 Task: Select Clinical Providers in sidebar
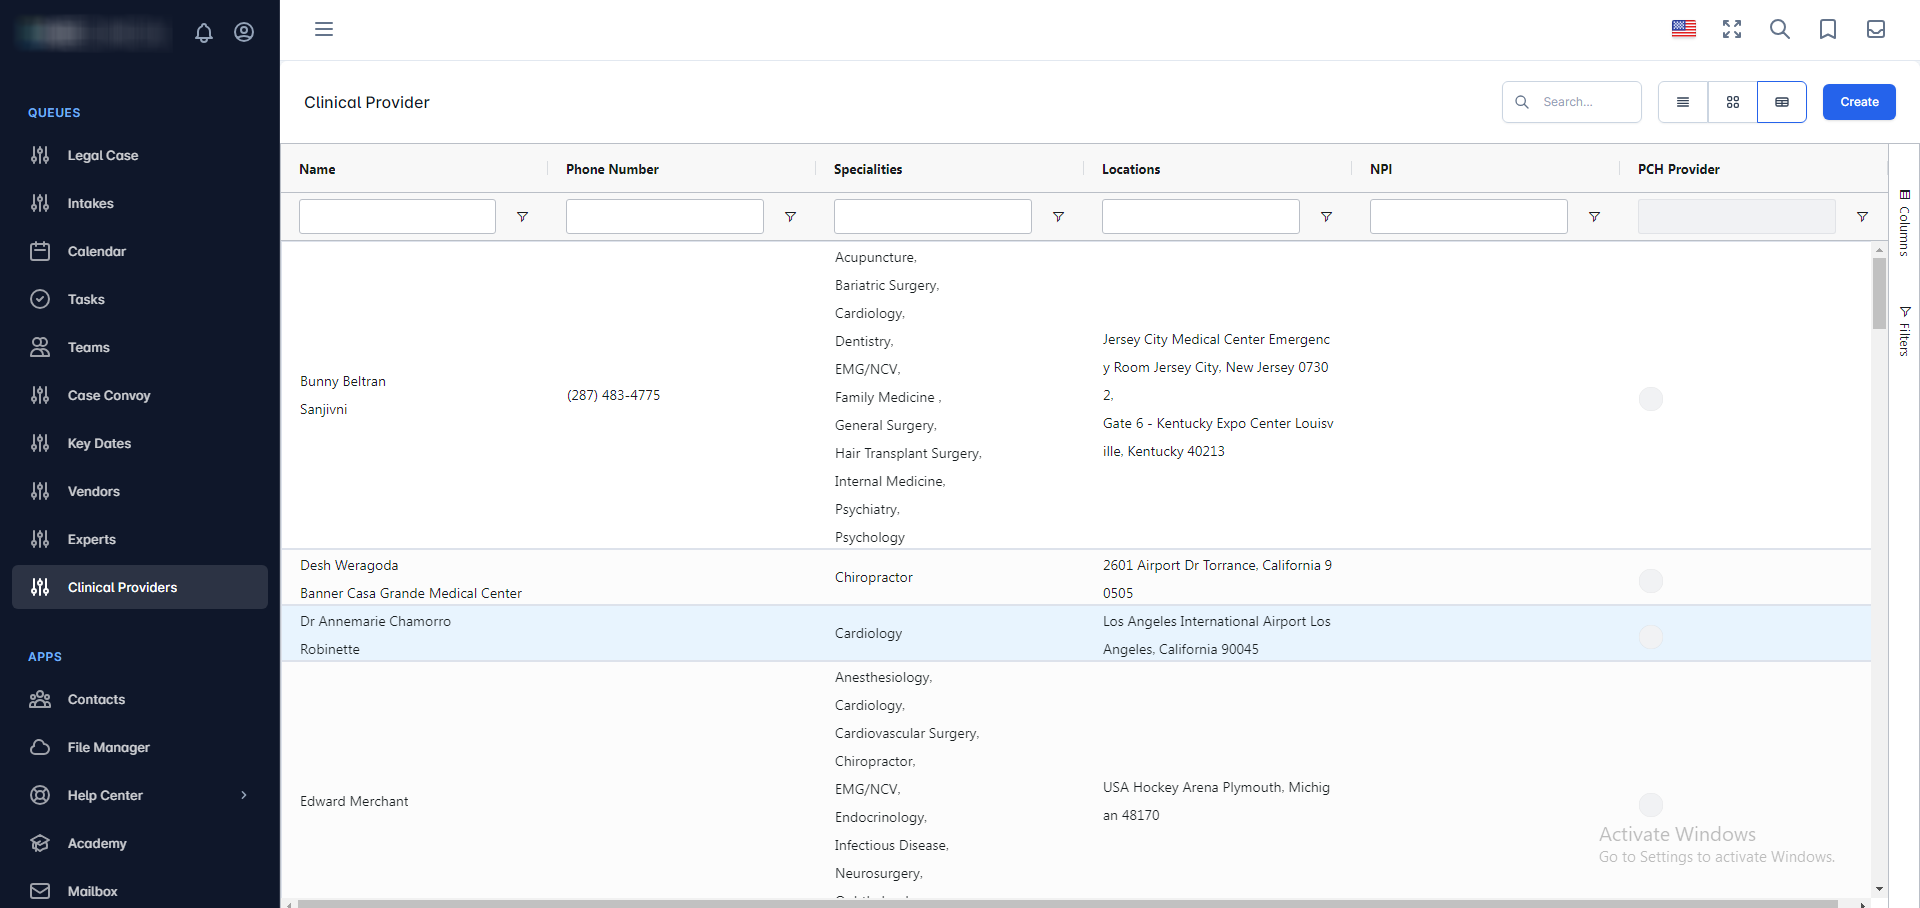point(140,587)
